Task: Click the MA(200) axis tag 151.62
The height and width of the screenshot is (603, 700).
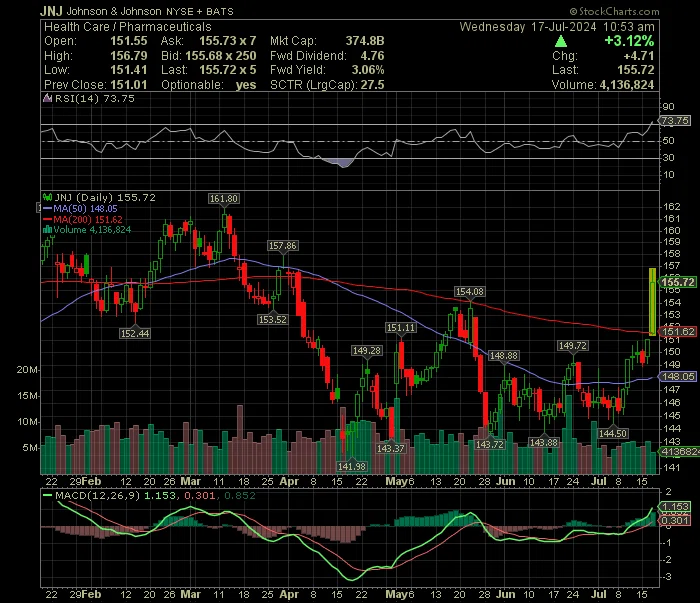Action: [x=678, y=332]
